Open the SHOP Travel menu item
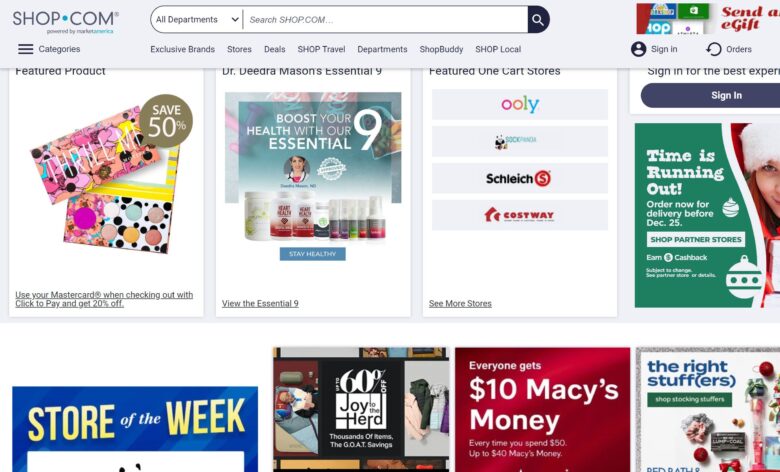Screen dimensions: 780x472 [321, 49]
